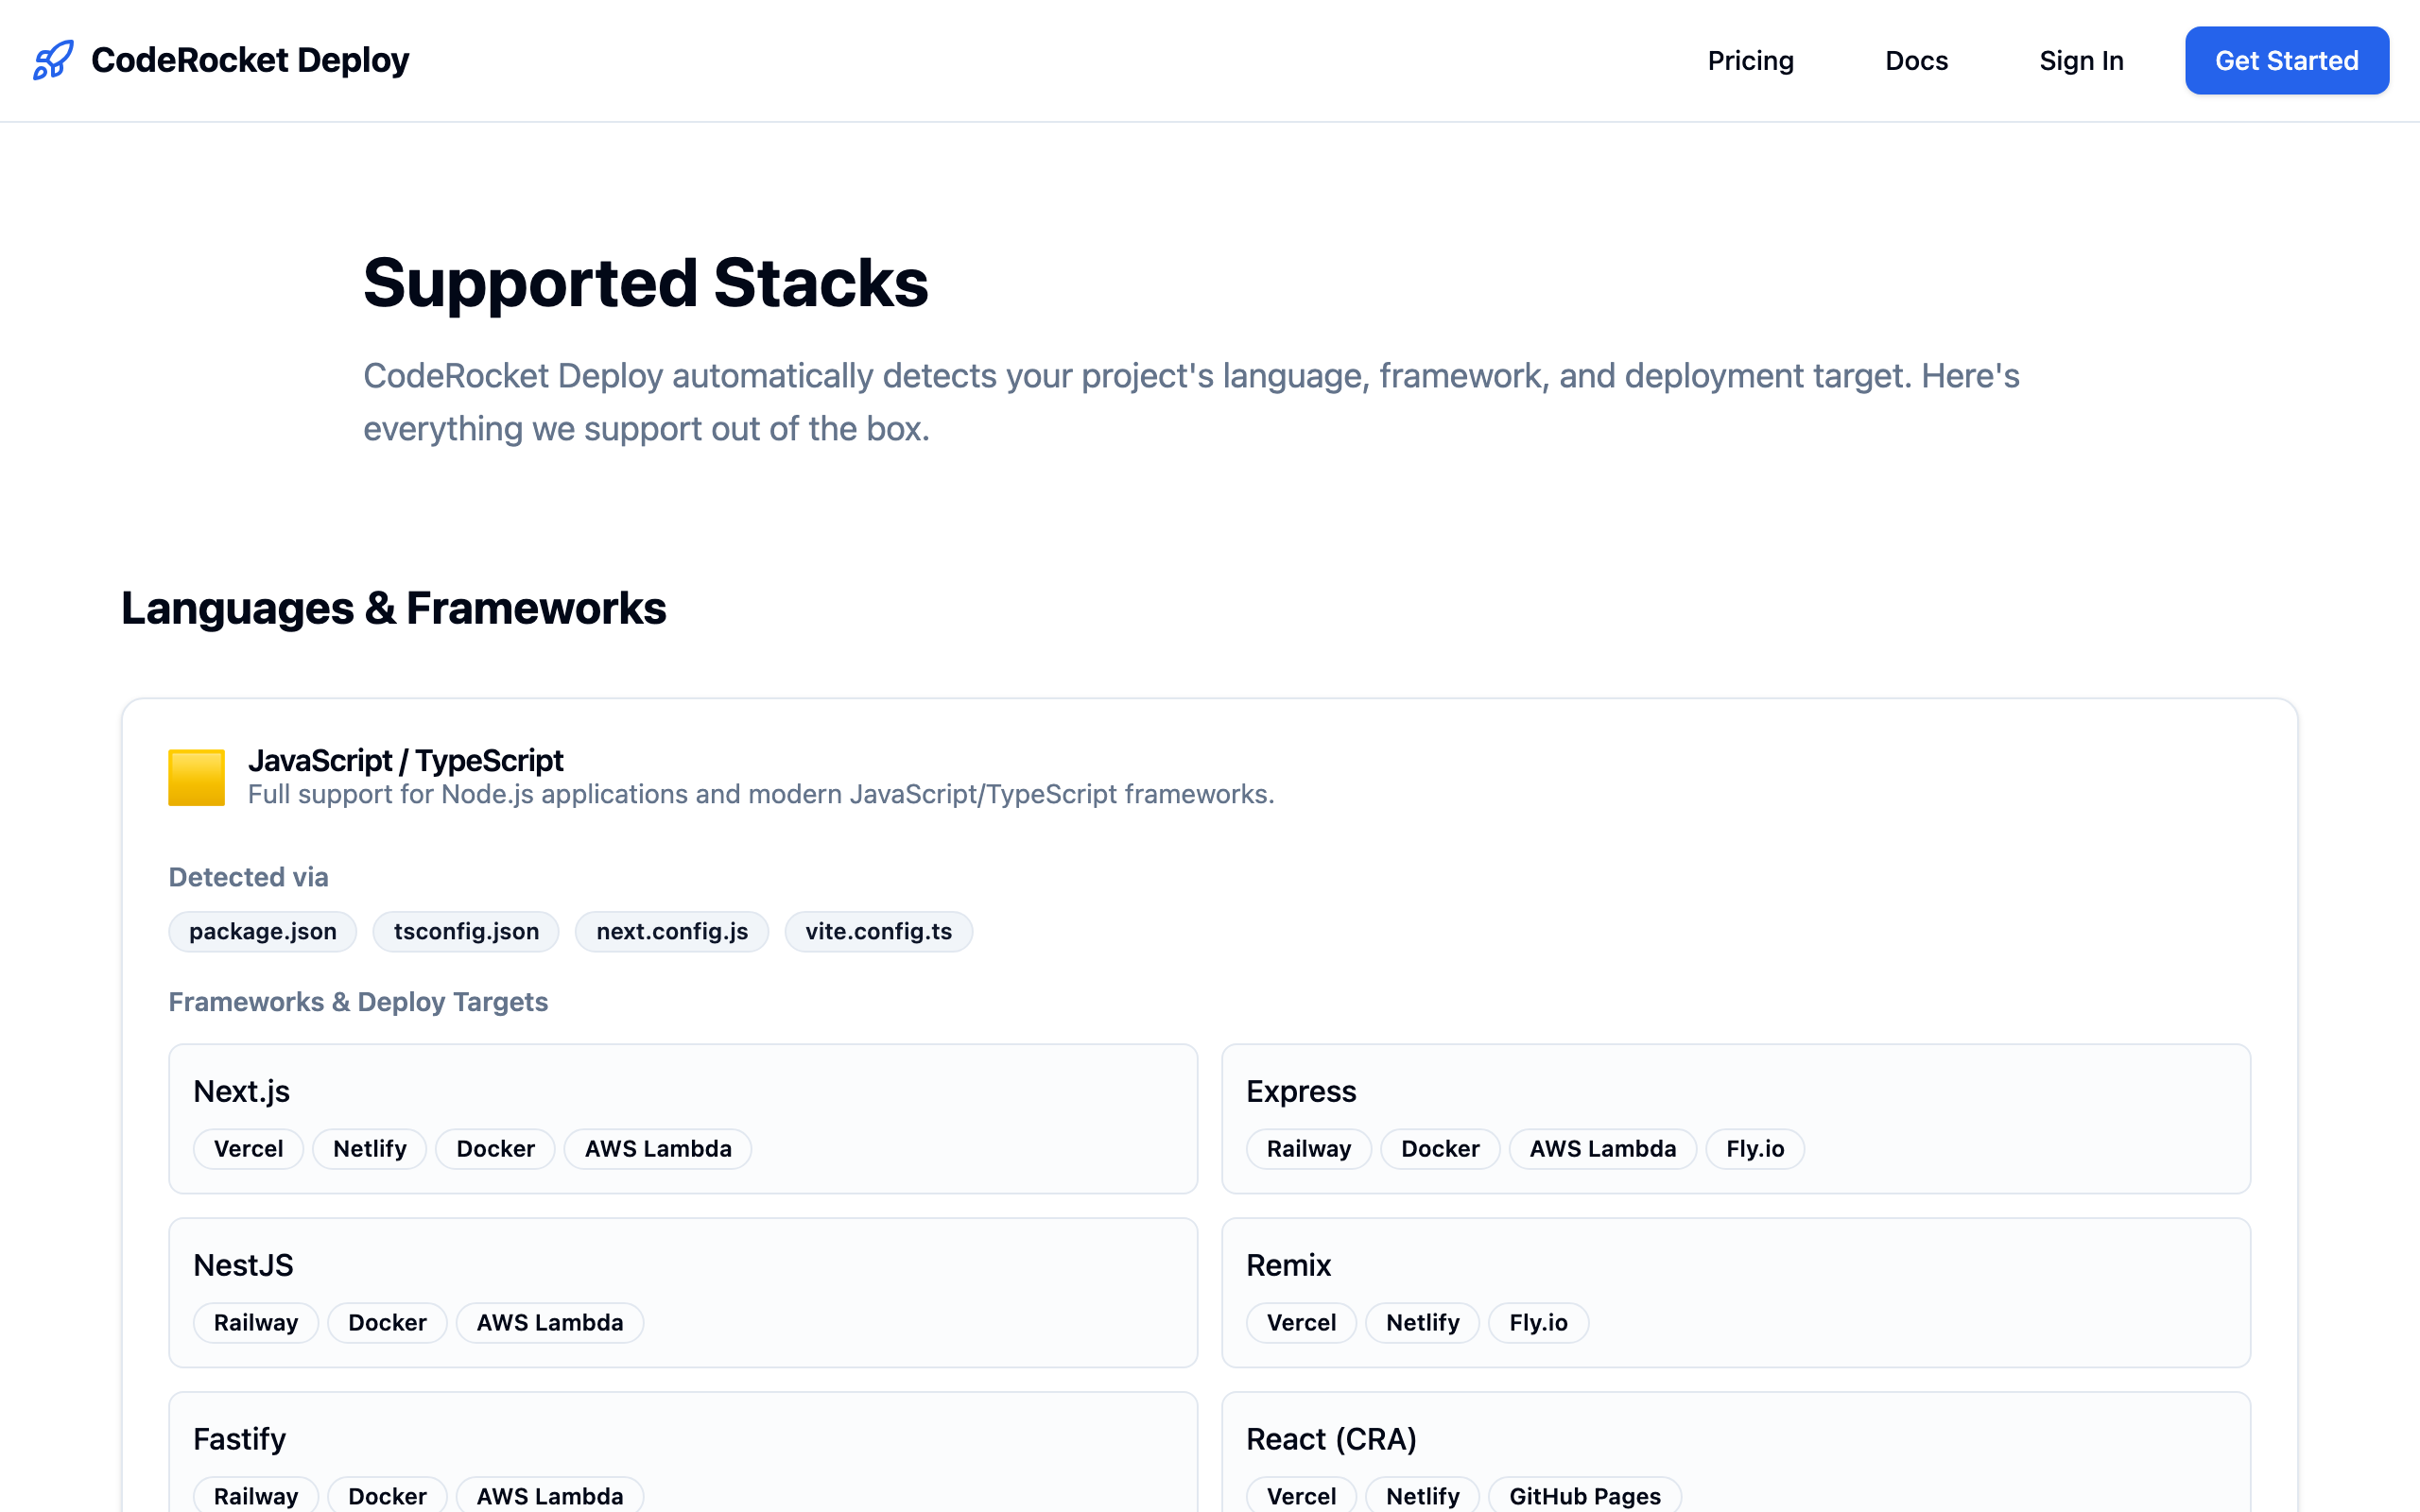Click the GitHub Pages badge under React (CRA)
This screenshot has width=2420, height=1512.
[x=1584, y=1496]
